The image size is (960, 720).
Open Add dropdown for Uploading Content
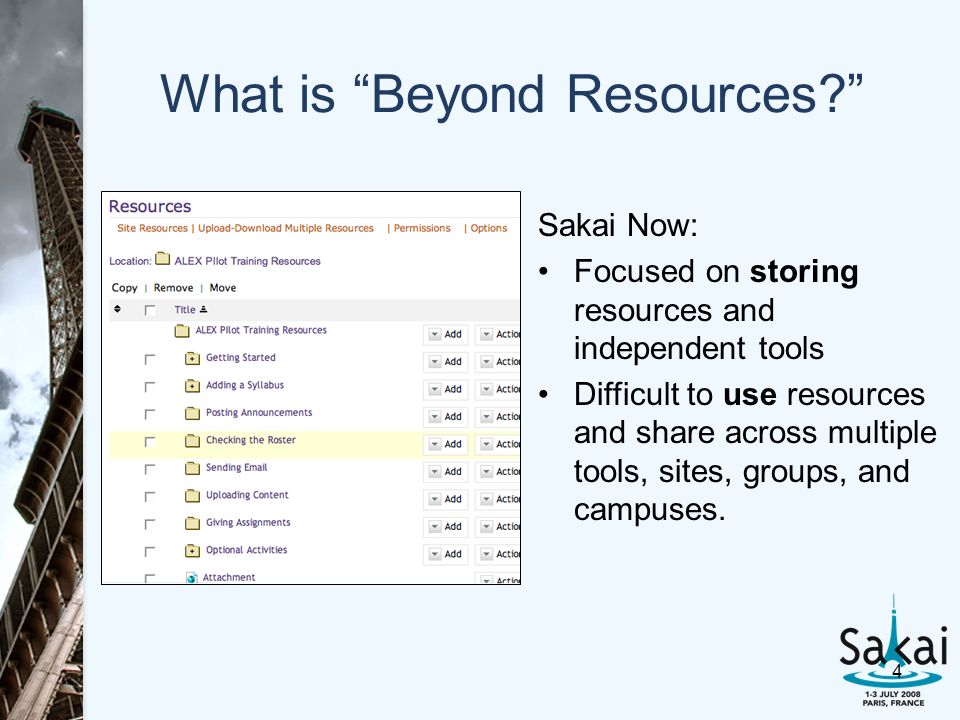(446, 500)
